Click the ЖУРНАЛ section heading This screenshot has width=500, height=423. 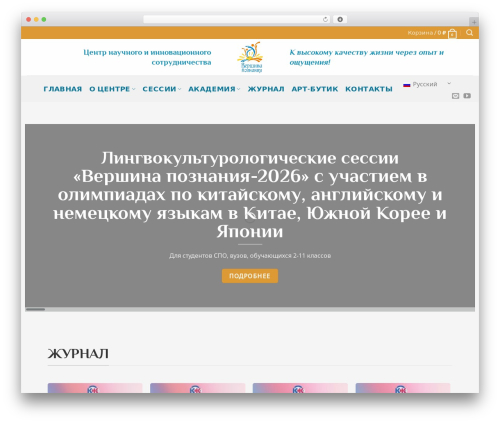tap(78, 354)
